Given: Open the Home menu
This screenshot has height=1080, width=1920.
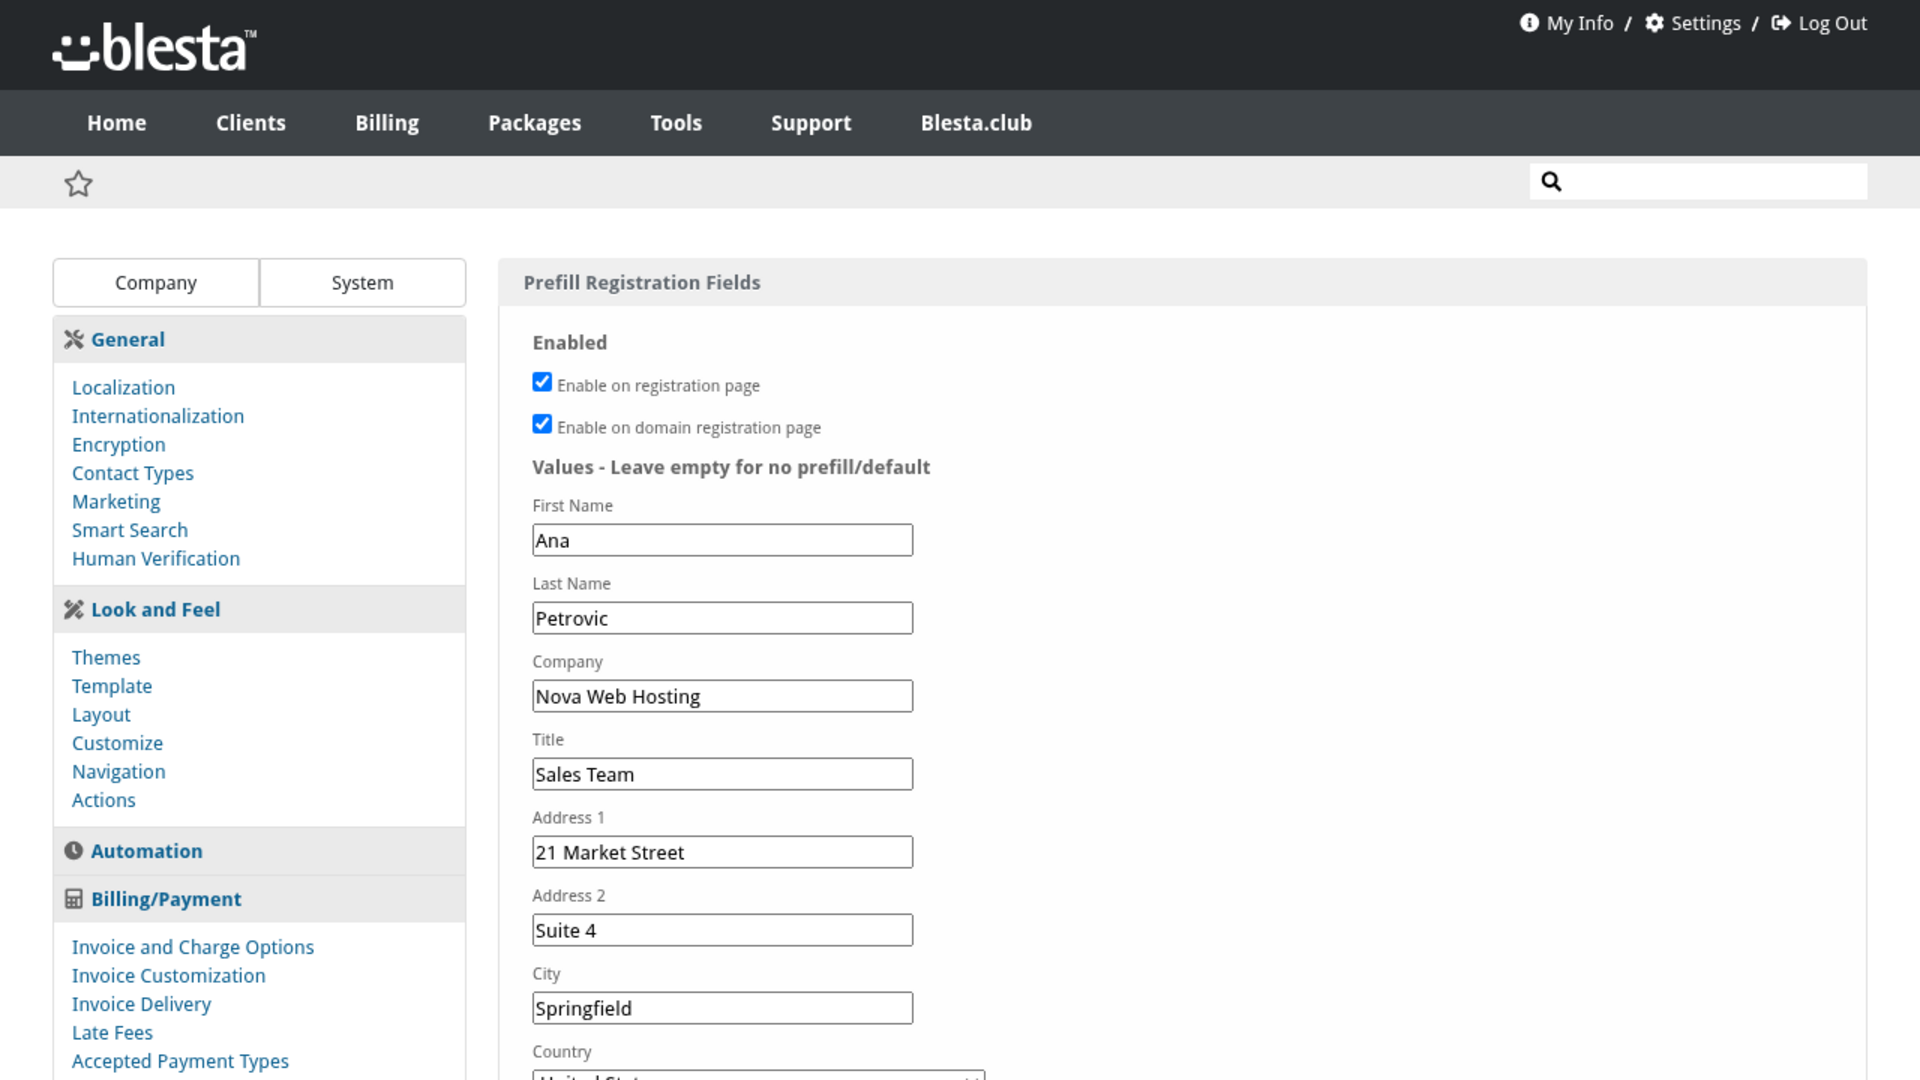Looking at the screenshot, I should [117, 123].
